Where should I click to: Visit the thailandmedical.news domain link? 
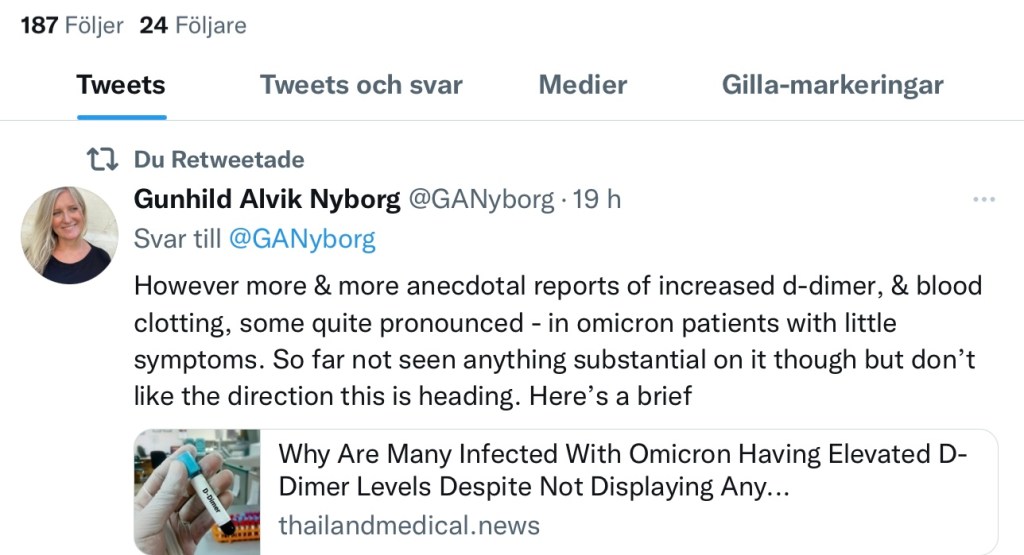click(408, 525)
